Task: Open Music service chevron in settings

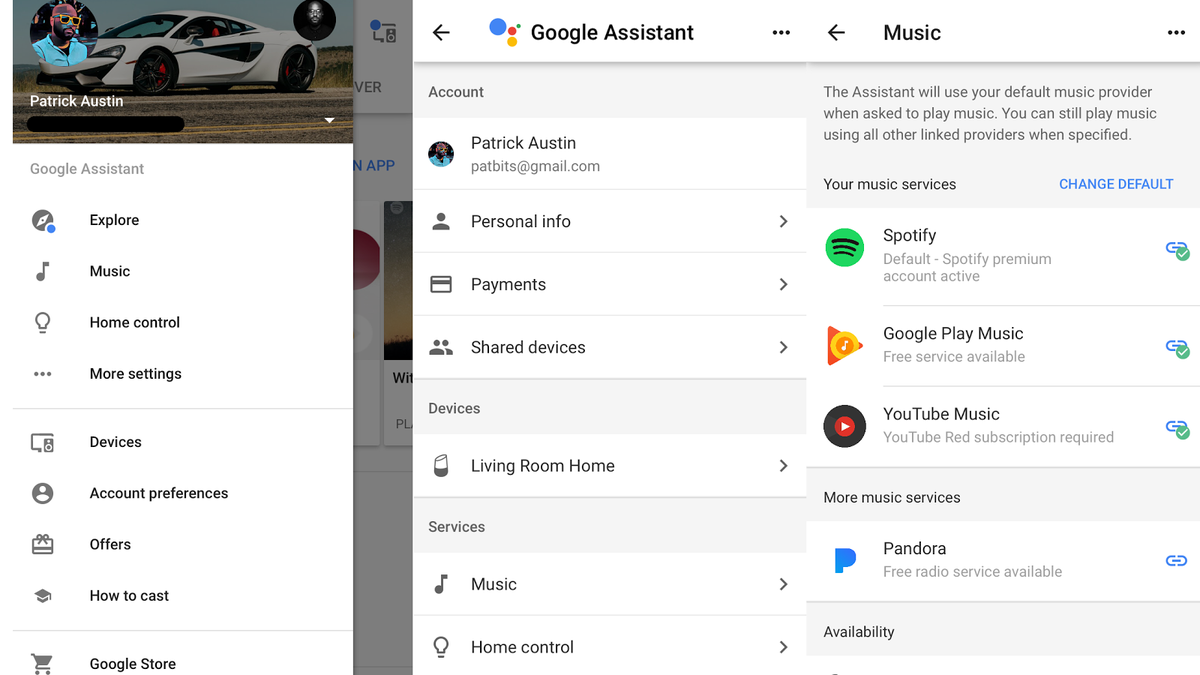Action: [783, 584]
